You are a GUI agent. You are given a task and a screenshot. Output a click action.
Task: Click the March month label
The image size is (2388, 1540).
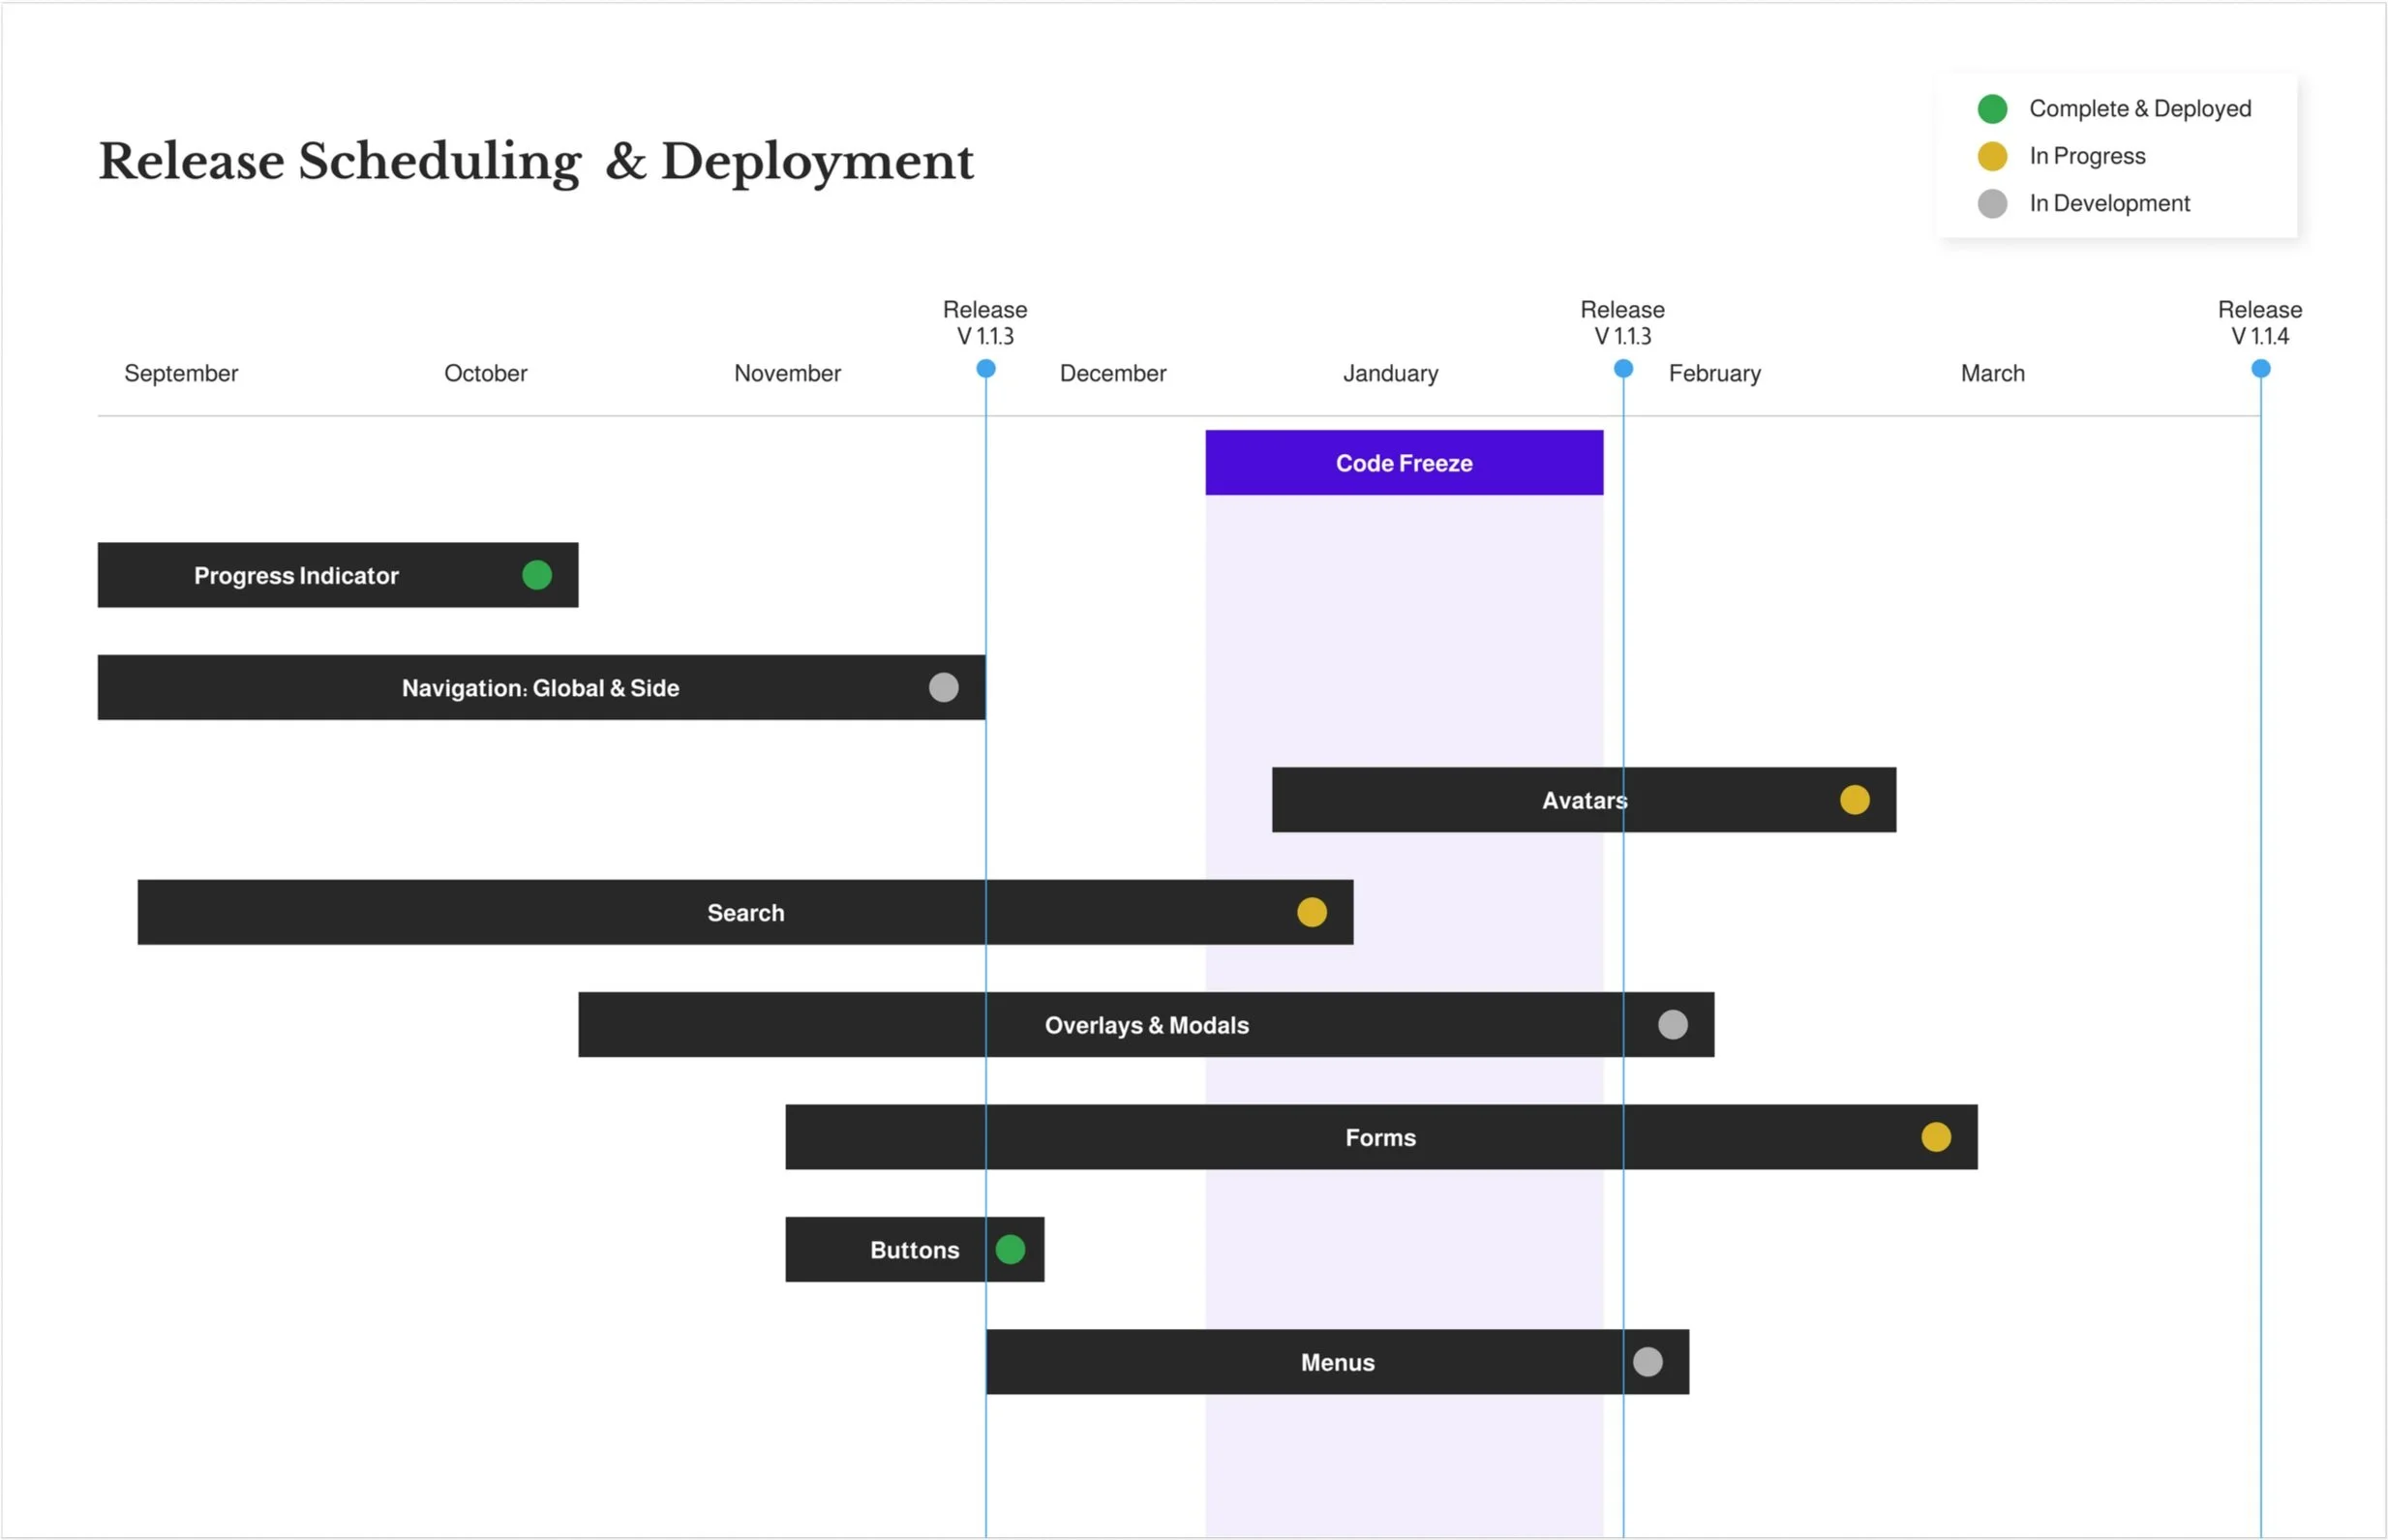[1992, 373]
